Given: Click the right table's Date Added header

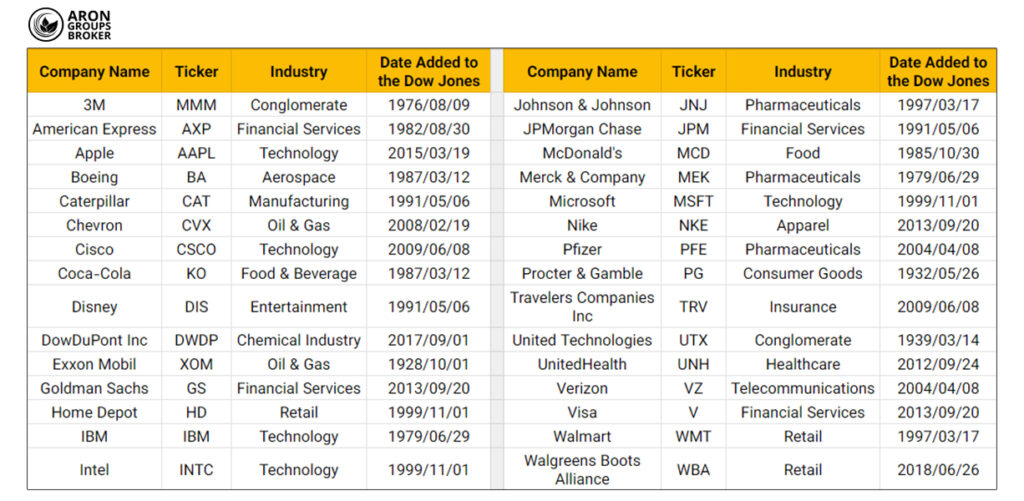Looking at the screenshot, I should (937, 72).
